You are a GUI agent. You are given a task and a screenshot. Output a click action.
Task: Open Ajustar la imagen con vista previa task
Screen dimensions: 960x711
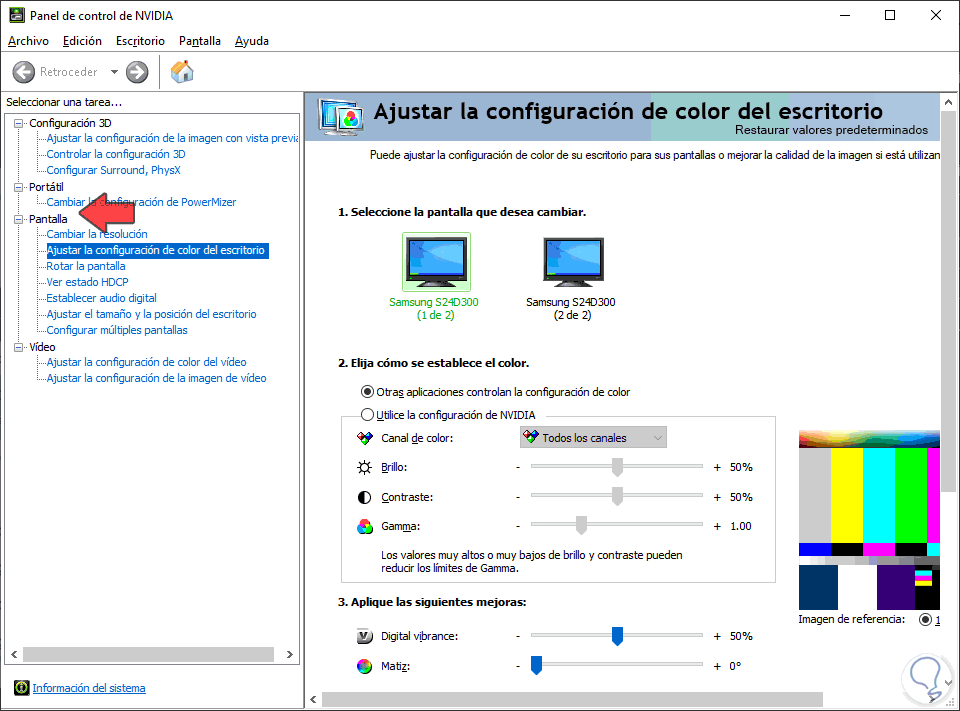[x=172, y=138]
